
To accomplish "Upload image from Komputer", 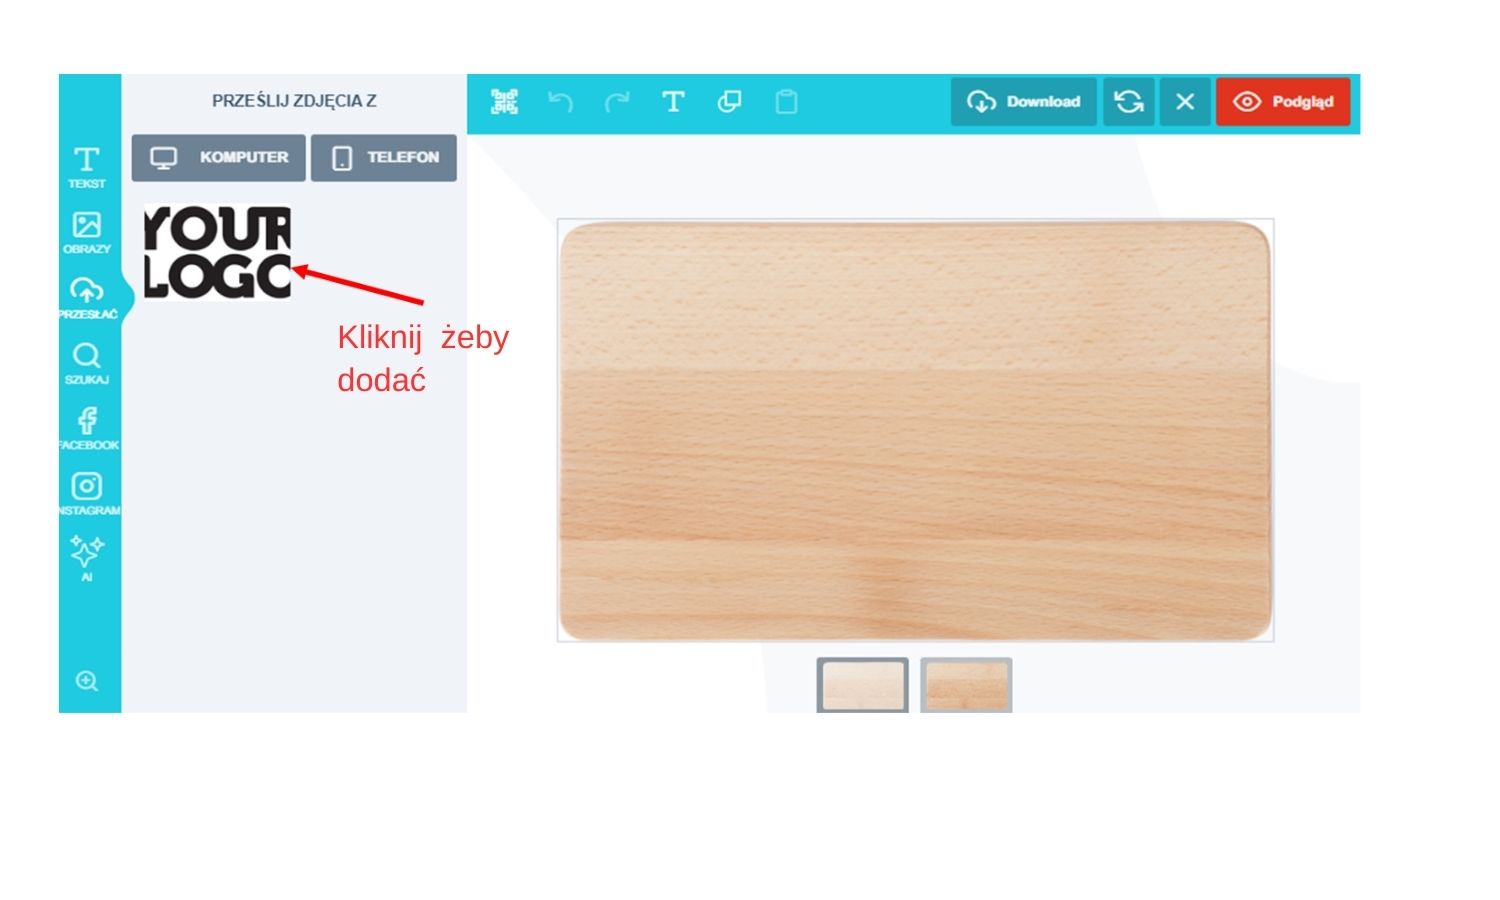I will tap(218, 158).
